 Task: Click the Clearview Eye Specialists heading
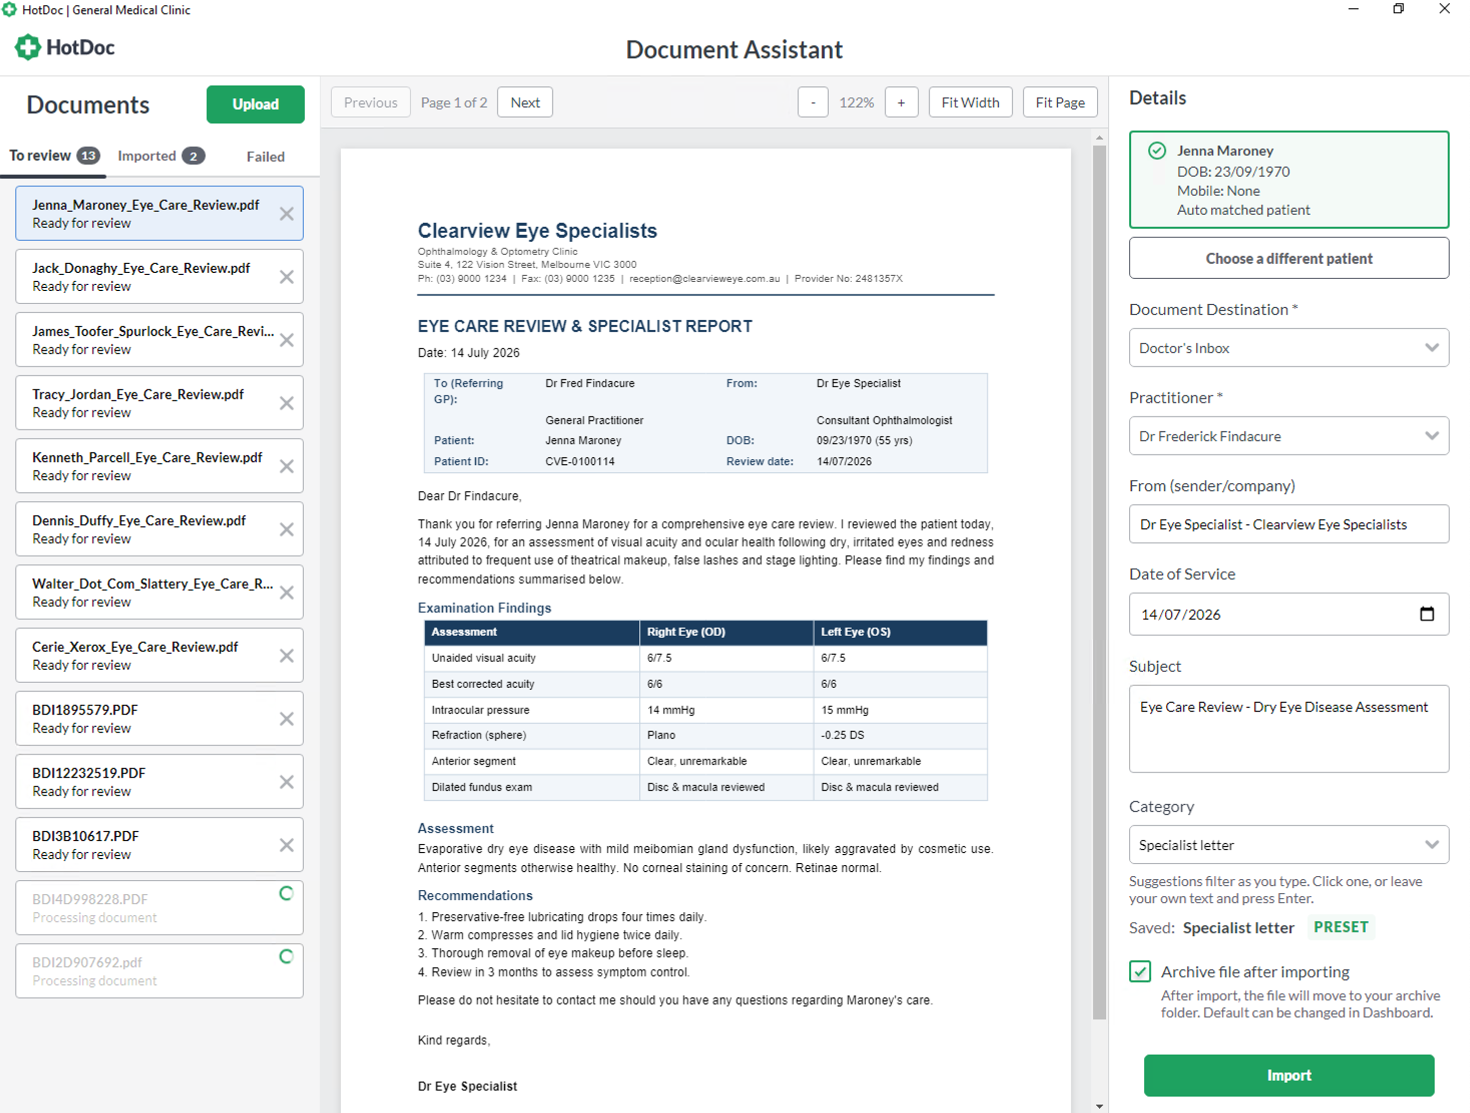pos(537,231)
